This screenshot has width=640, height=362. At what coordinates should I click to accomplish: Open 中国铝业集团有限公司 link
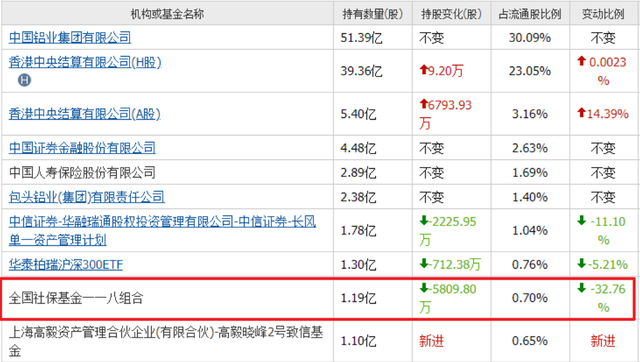tap(70, 38)
